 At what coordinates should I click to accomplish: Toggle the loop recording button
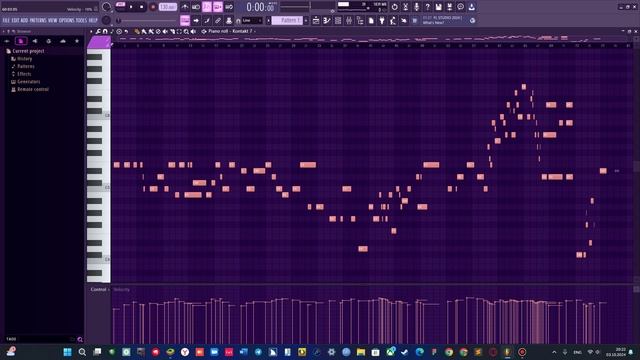coord(229,7)
